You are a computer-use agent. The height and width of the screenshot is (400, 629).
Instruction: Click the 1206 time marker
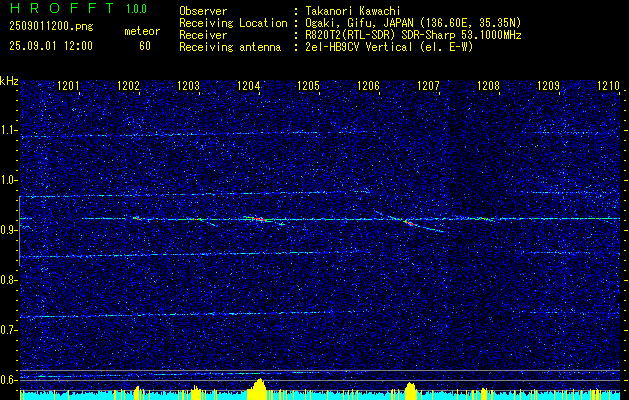[368, 85]
